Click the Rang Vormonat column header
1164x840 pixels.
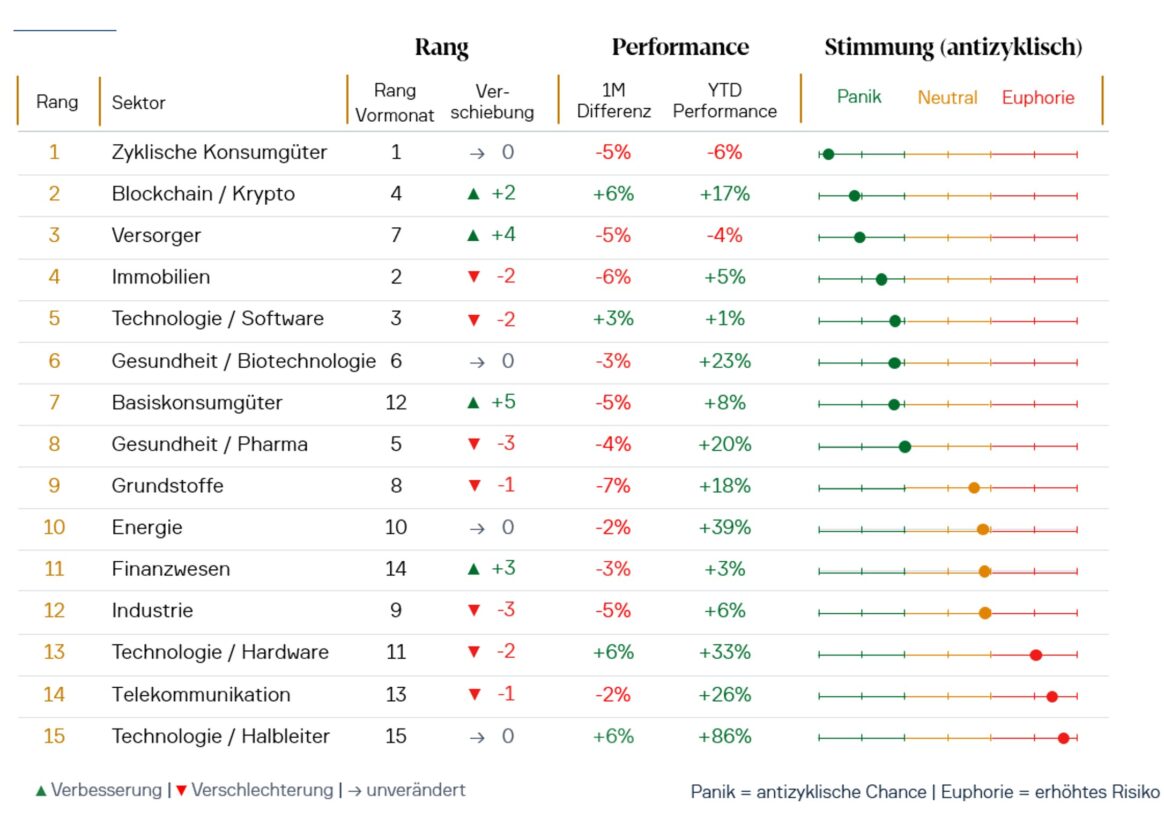coord(395,102)
